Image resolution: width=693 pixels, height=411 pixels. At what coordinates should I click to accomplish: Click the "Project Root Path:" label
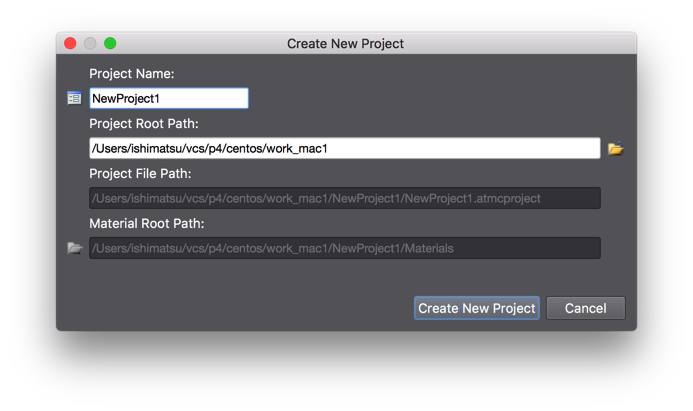[144, 124]
